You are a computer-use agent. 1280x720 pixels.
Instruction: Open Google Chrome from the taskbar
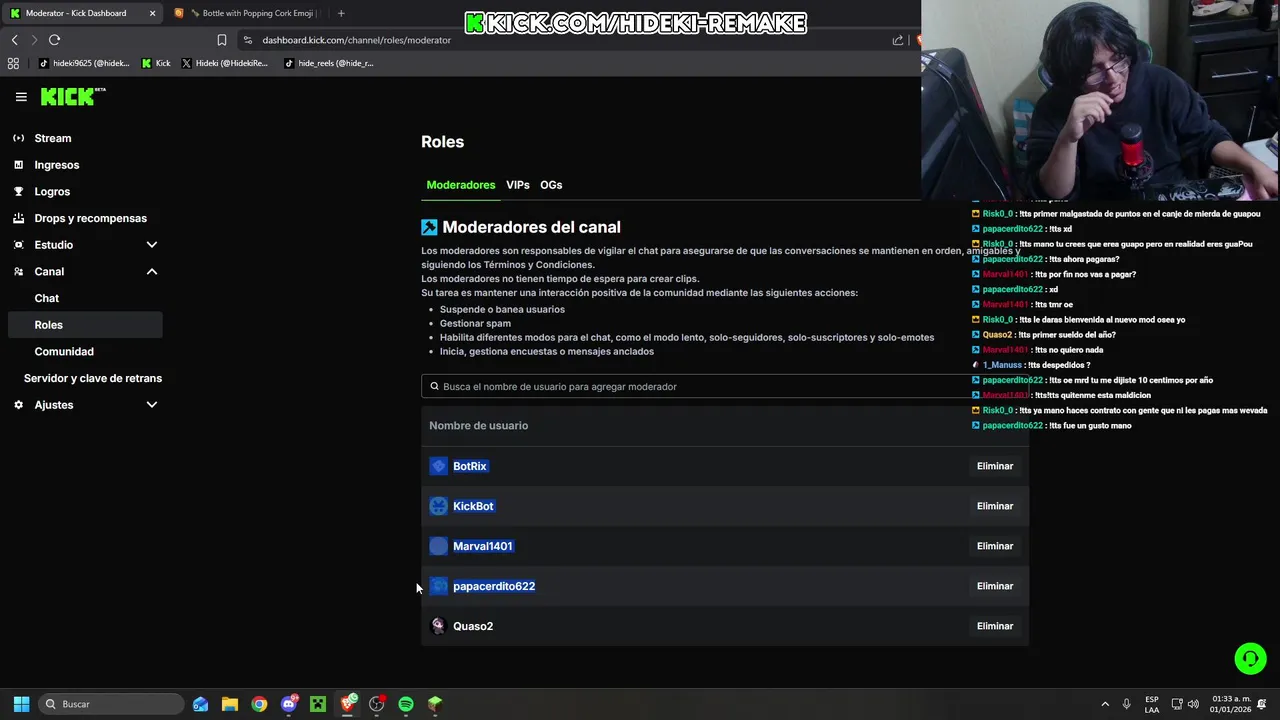click(259, 704)
